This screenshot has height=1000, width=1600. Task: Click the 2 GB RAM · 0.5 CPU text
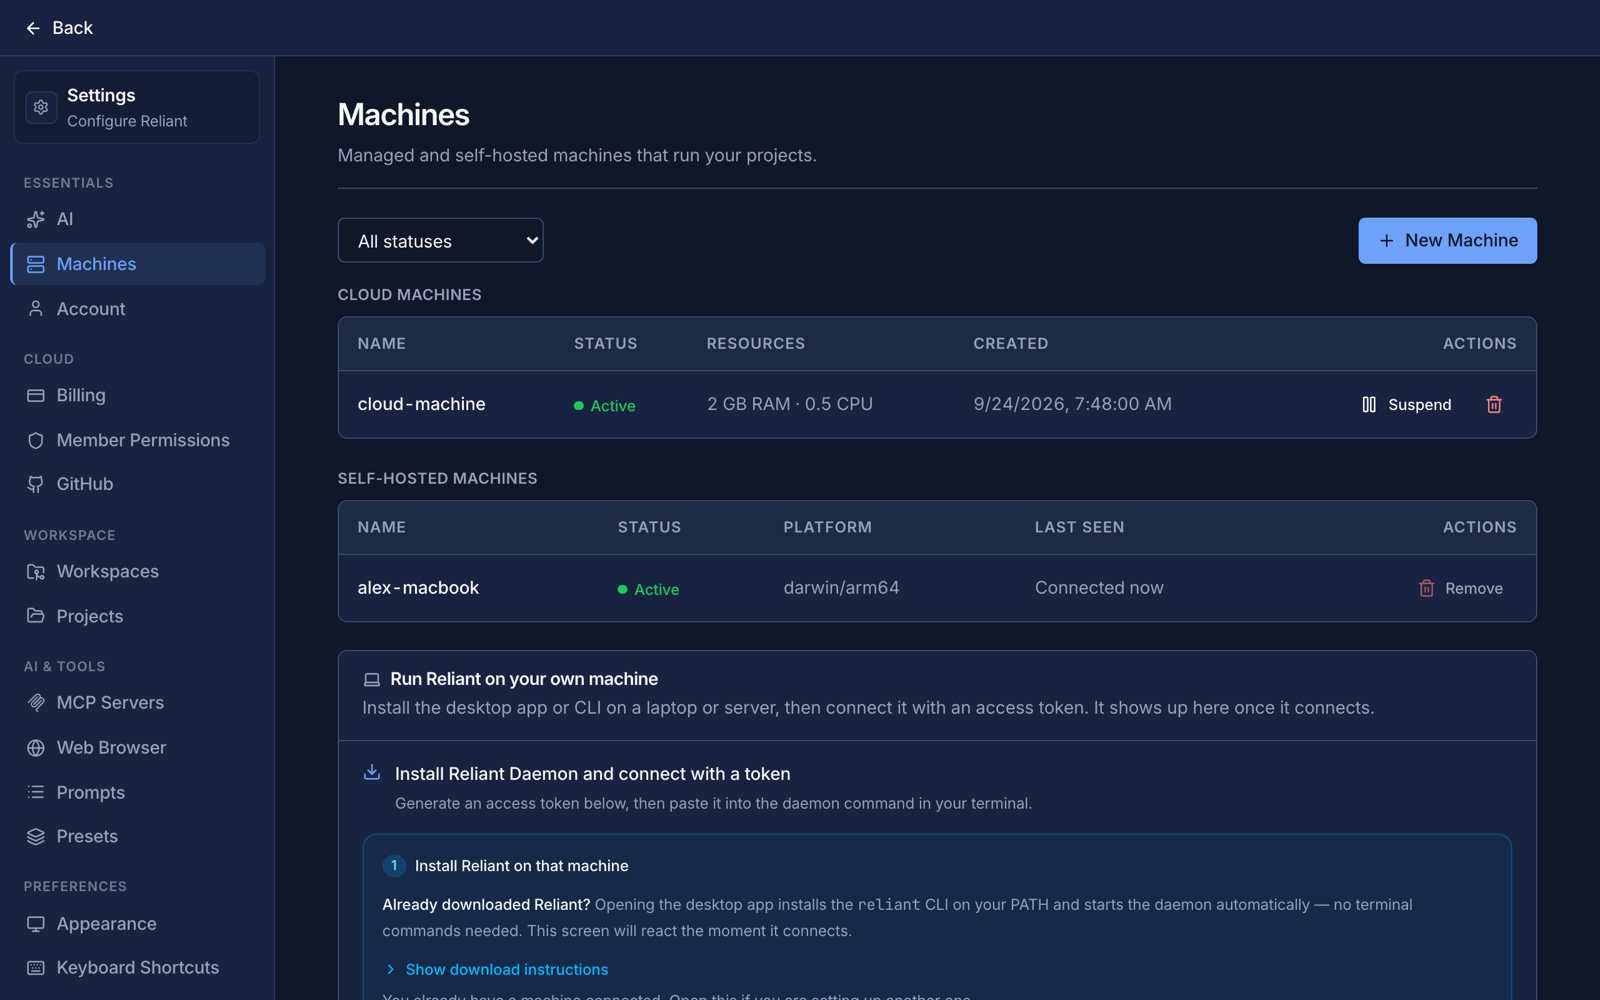point(790,404)
